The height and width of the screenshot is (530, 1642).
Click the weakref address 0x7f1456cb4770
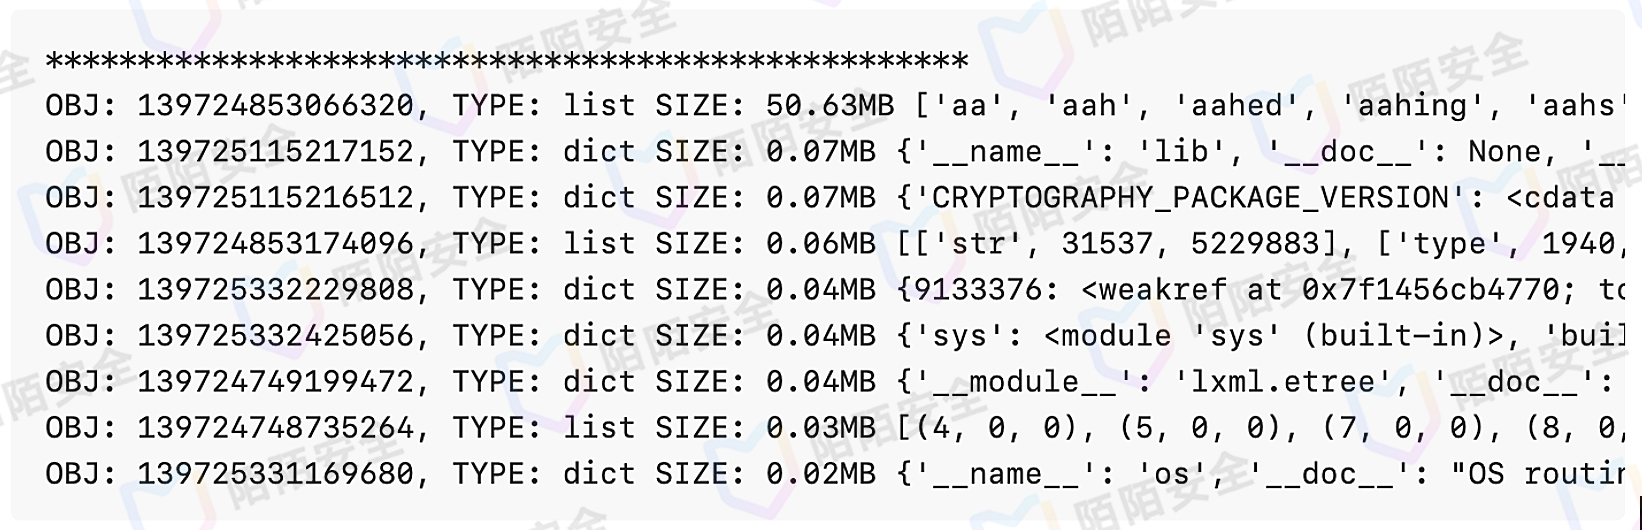point(1431,289)
